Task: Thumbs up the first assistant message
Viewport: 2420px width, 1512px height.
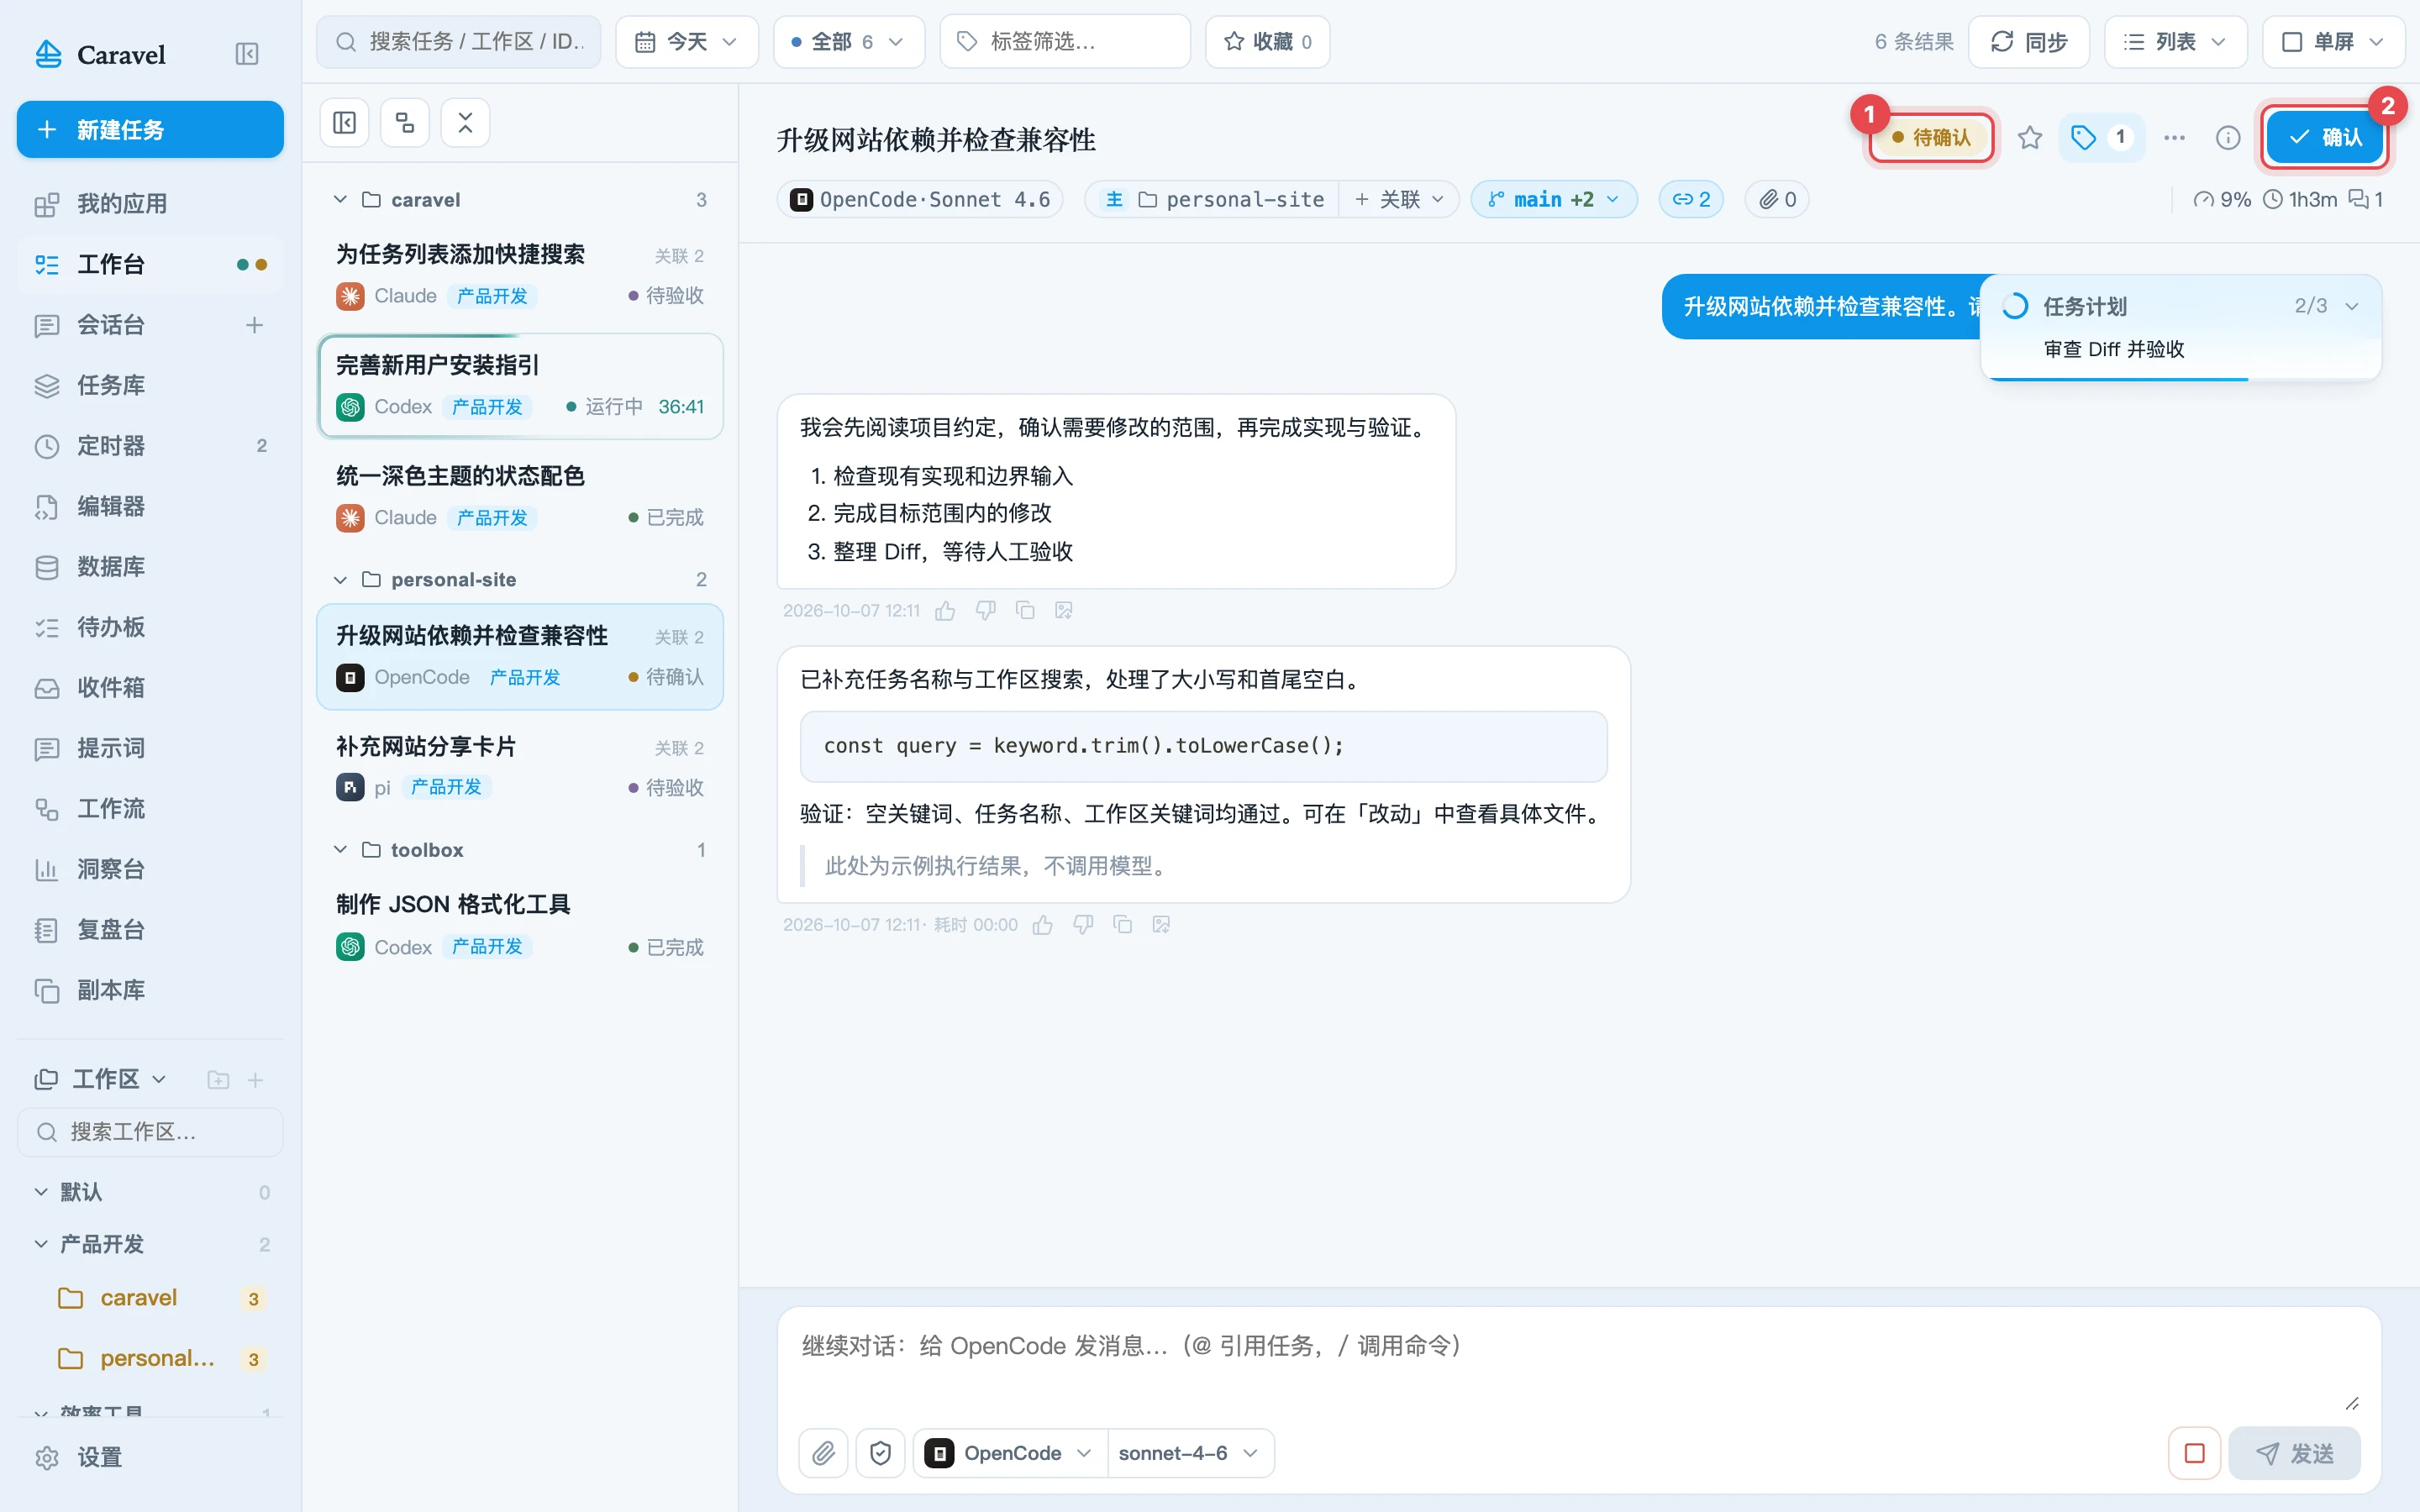Action: [x=945, y=610]
